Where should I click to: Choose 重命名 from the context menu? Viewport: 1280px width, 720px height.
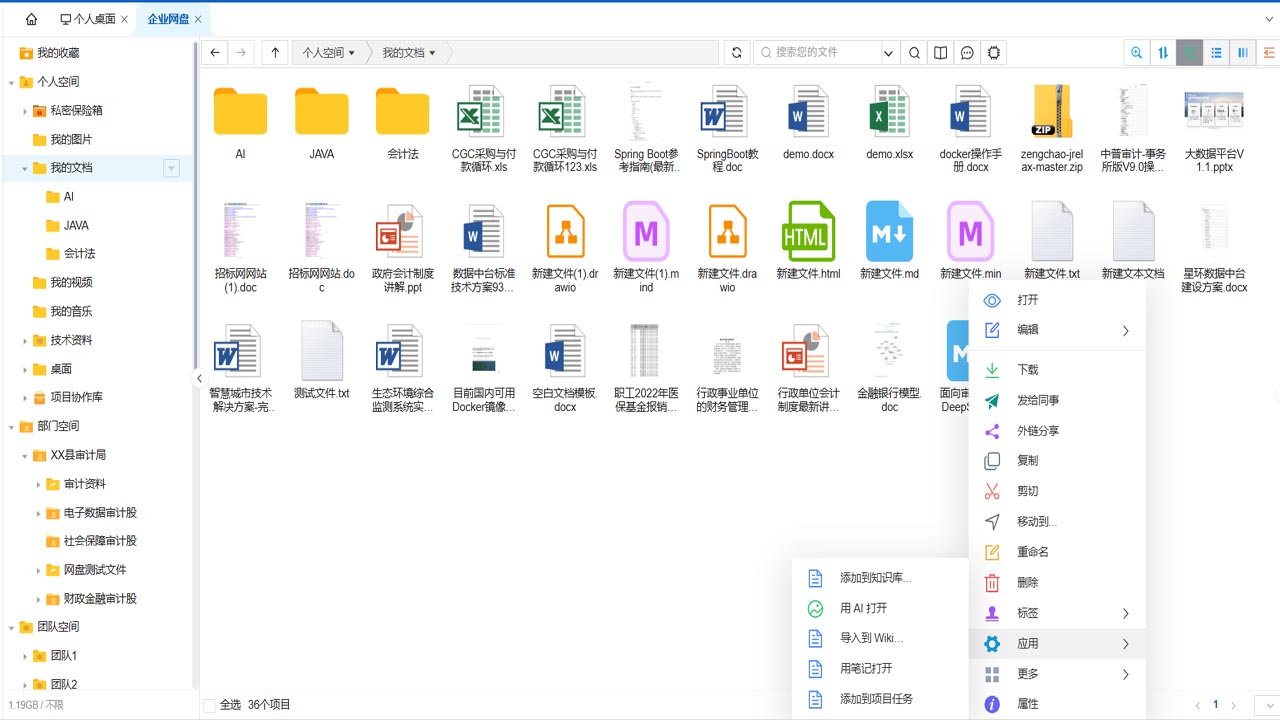coord(1058,552)
